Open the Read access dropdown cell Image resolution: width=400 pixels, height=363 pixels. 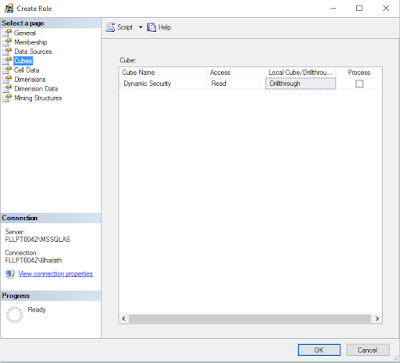coord(236,84)
